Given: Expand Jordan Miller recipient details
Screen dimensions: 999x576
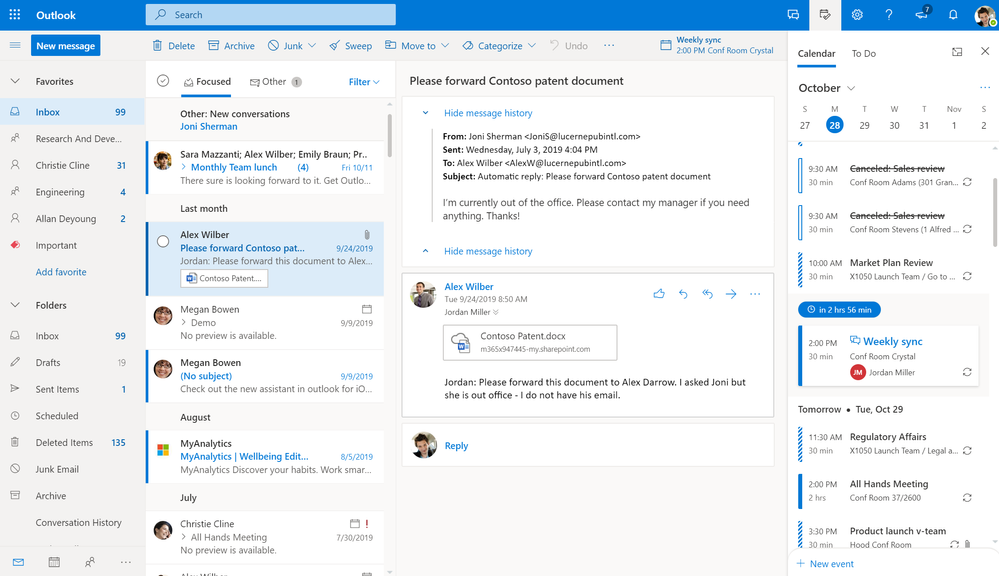Looking at the screenshot, I should tap(496, 312).
